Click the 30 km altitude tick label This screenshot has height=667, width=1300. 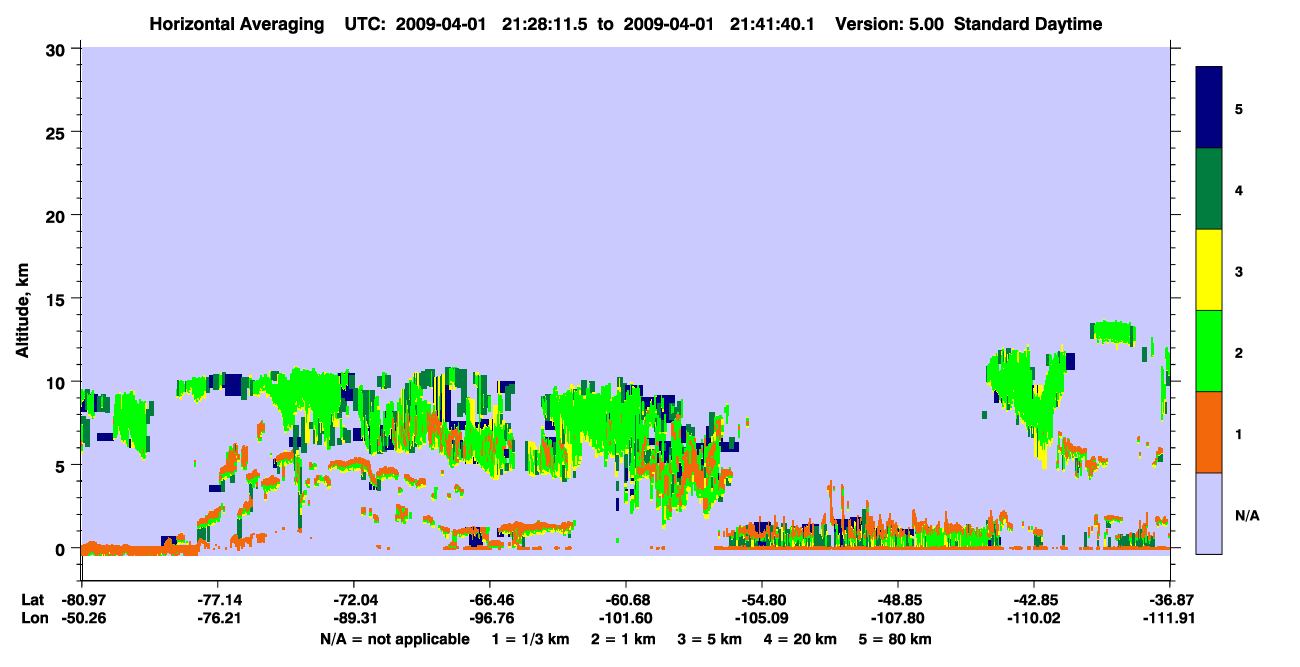point(59,48)
